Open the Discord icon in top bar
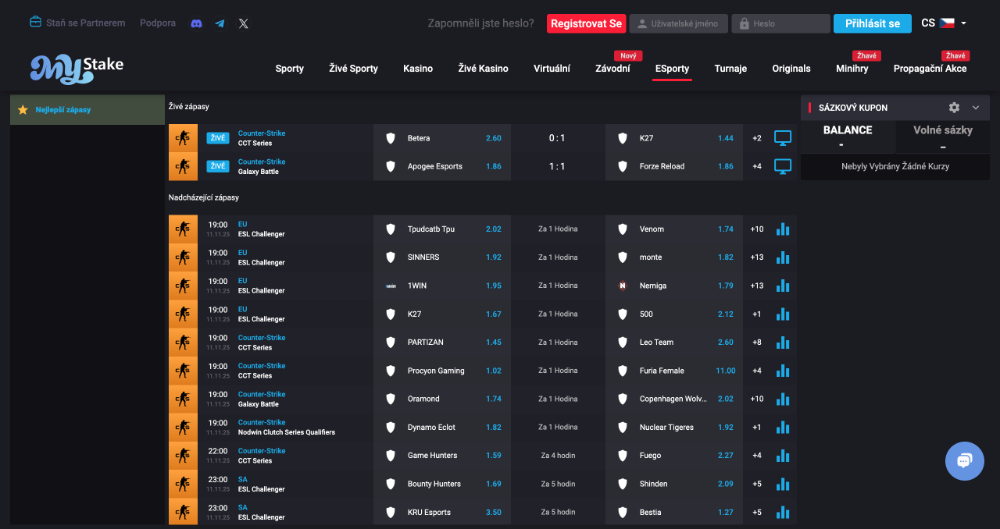 tap(196, 23)
